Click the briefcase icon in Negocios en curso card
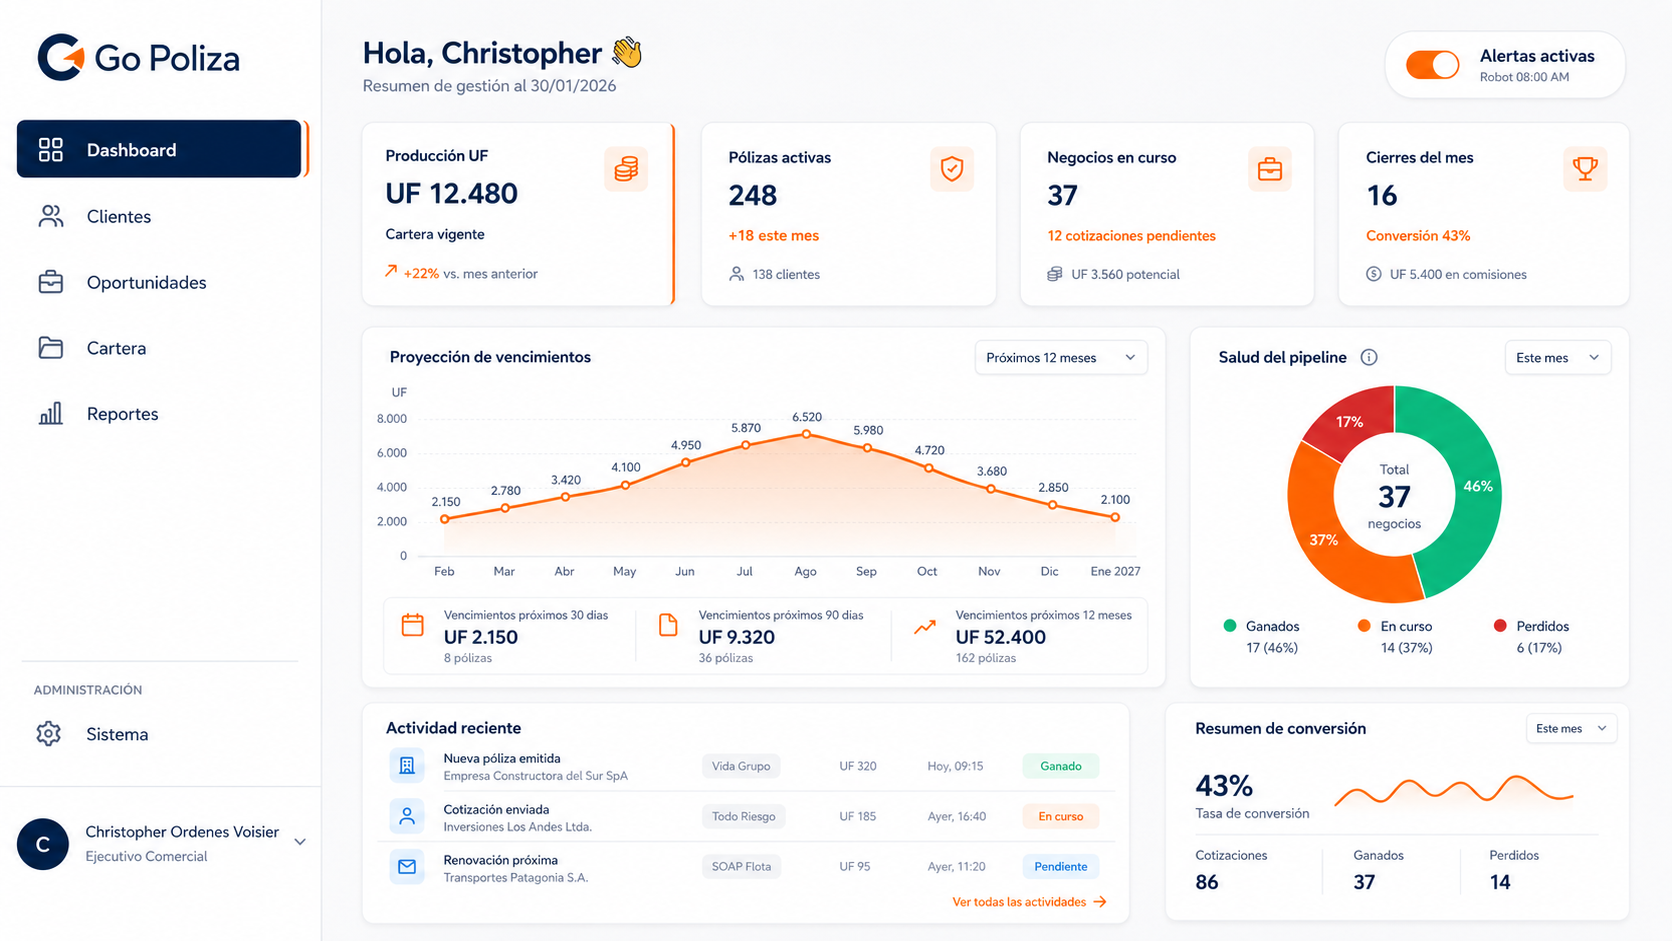The height and width of the screenshot is (941, 1672). pos(1270,169)
